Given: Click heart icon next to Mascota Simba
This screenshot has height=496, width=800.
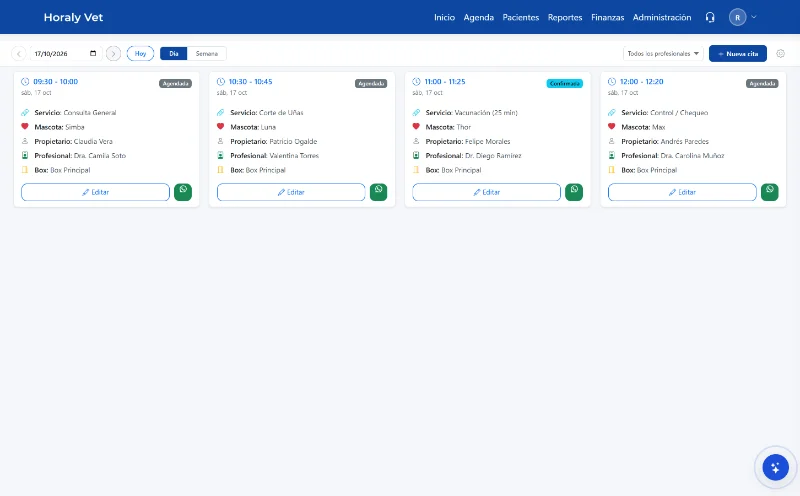Looking at the screenshot, I should click(25, 127).
